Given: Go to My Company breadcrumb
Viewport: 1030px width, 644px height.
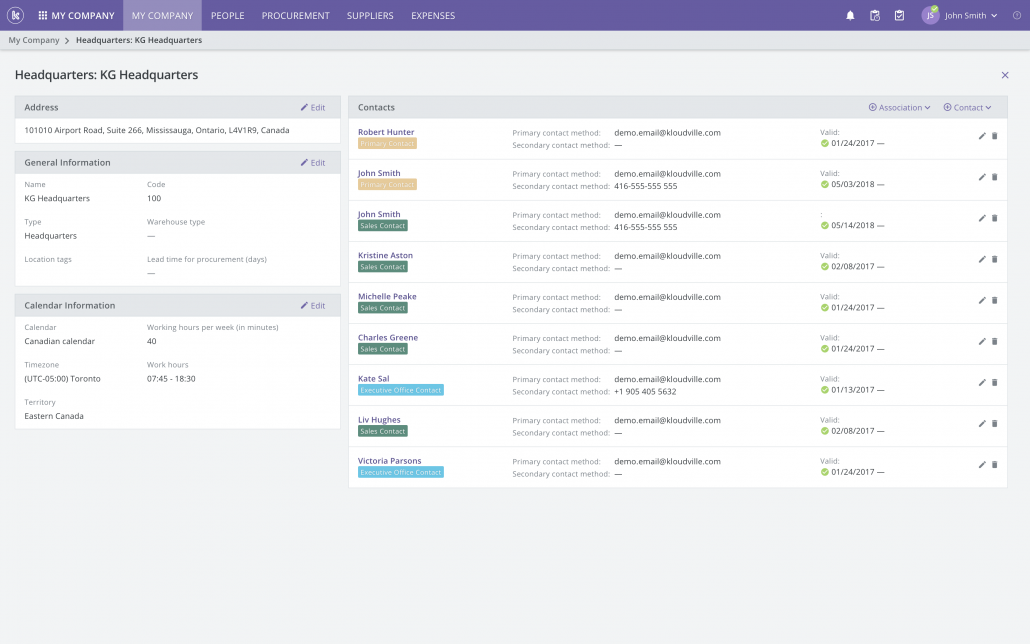Looking at the screenshot, I should [x=34, y=40].
